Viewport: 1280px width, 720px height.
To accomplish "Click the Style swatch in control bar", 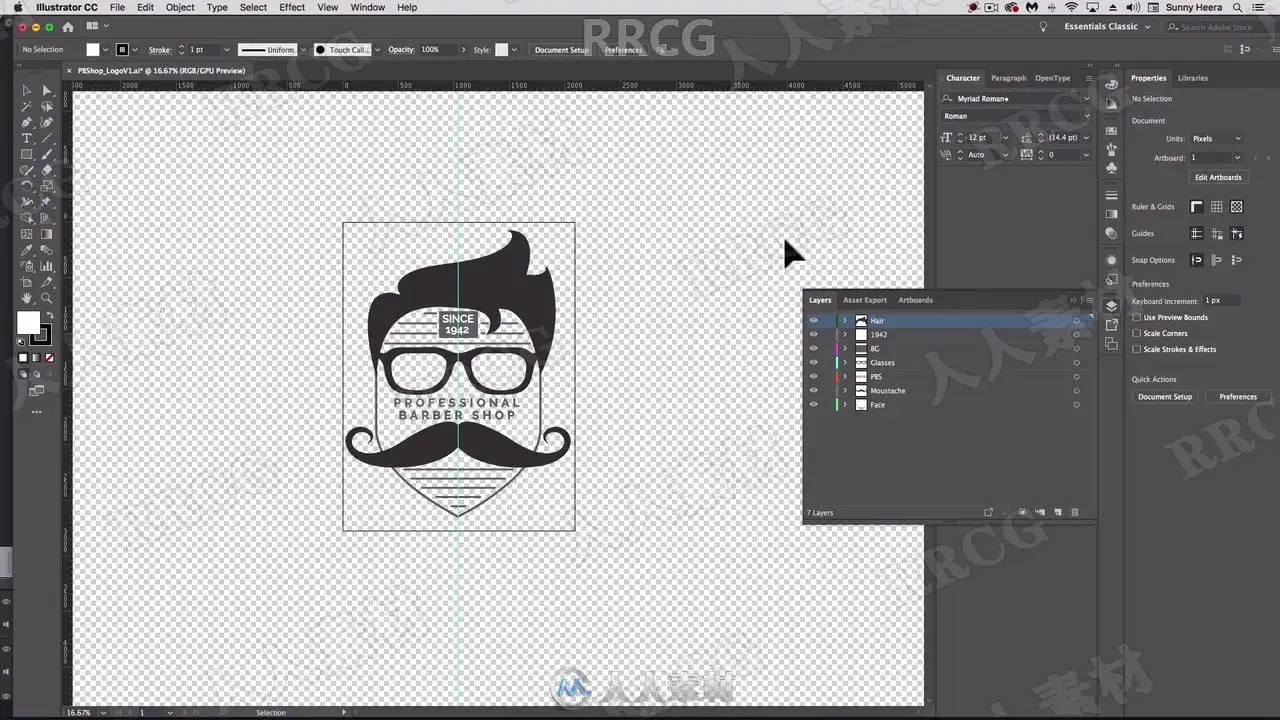I will point(502,50).
